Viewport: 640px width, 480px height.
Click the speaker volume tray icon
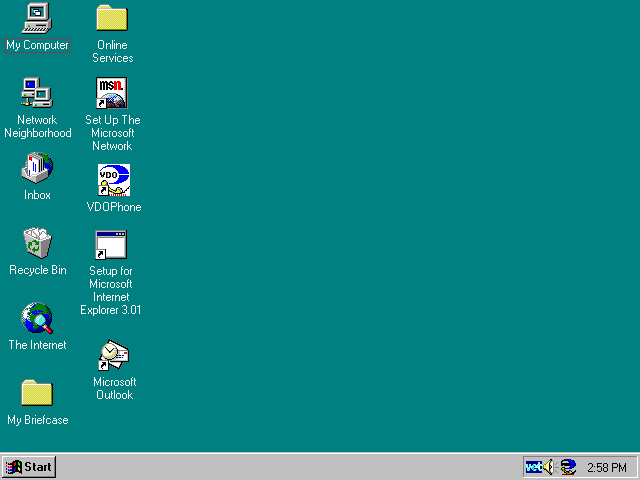pos(549,467)
